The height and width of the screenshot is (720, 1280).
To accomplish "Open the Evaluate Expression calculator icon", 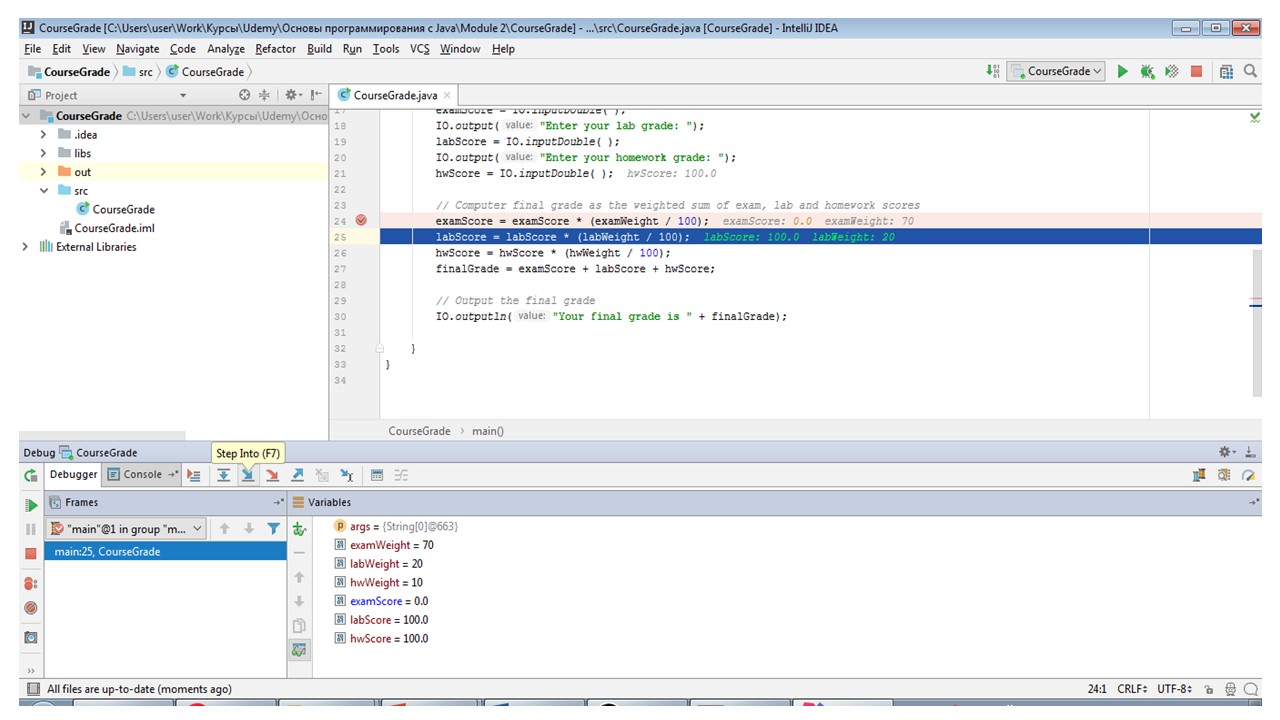I will pos(377,476).
